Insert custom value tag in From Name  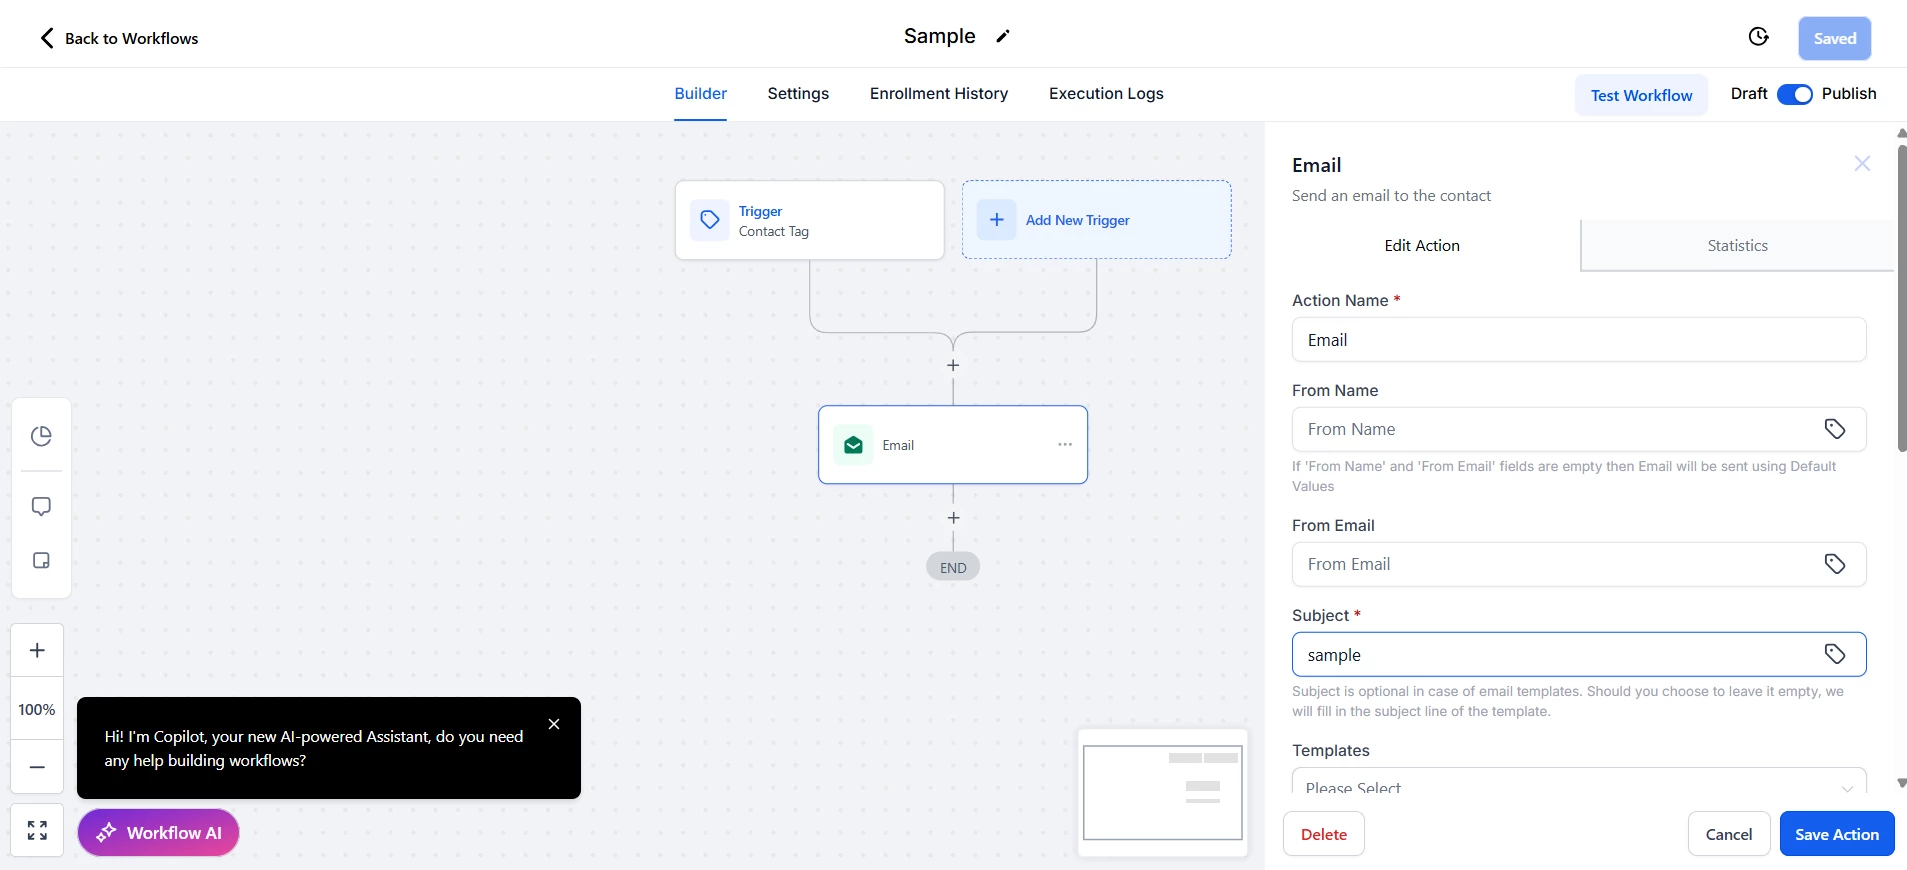(x=1834, y=429)
